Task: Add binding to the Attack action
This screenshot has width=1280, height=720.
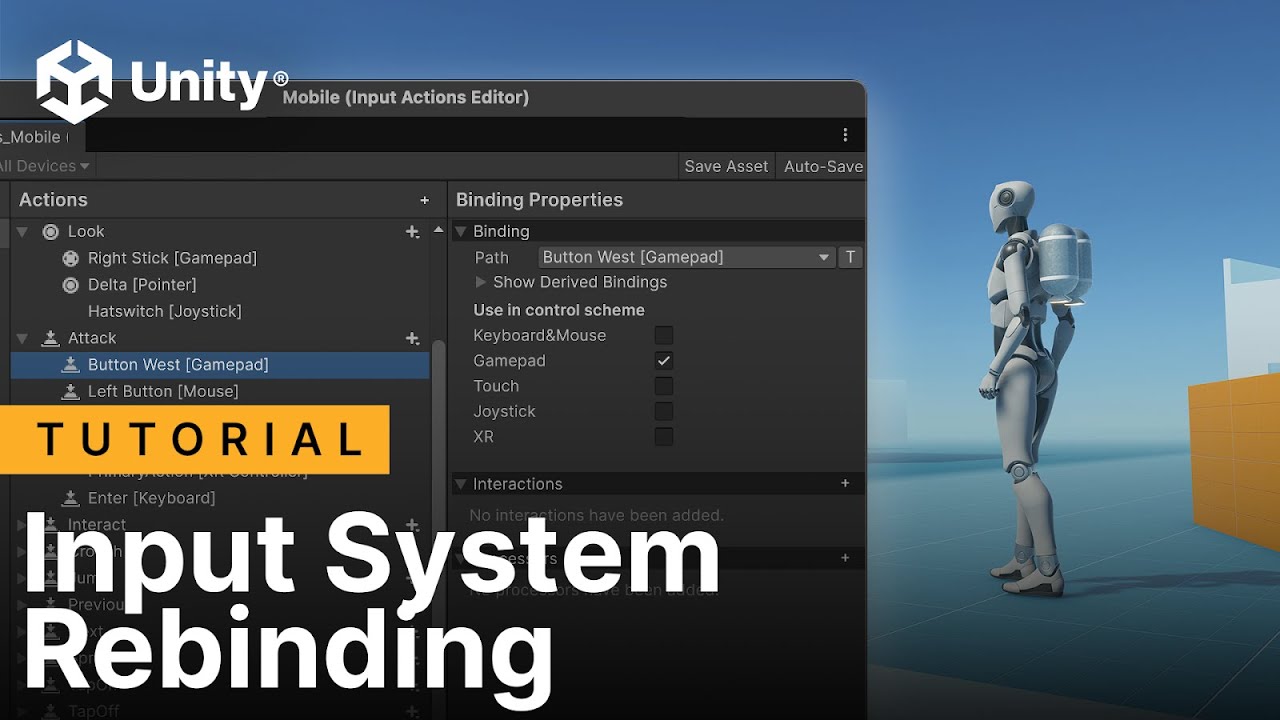Action: point(411,338)
